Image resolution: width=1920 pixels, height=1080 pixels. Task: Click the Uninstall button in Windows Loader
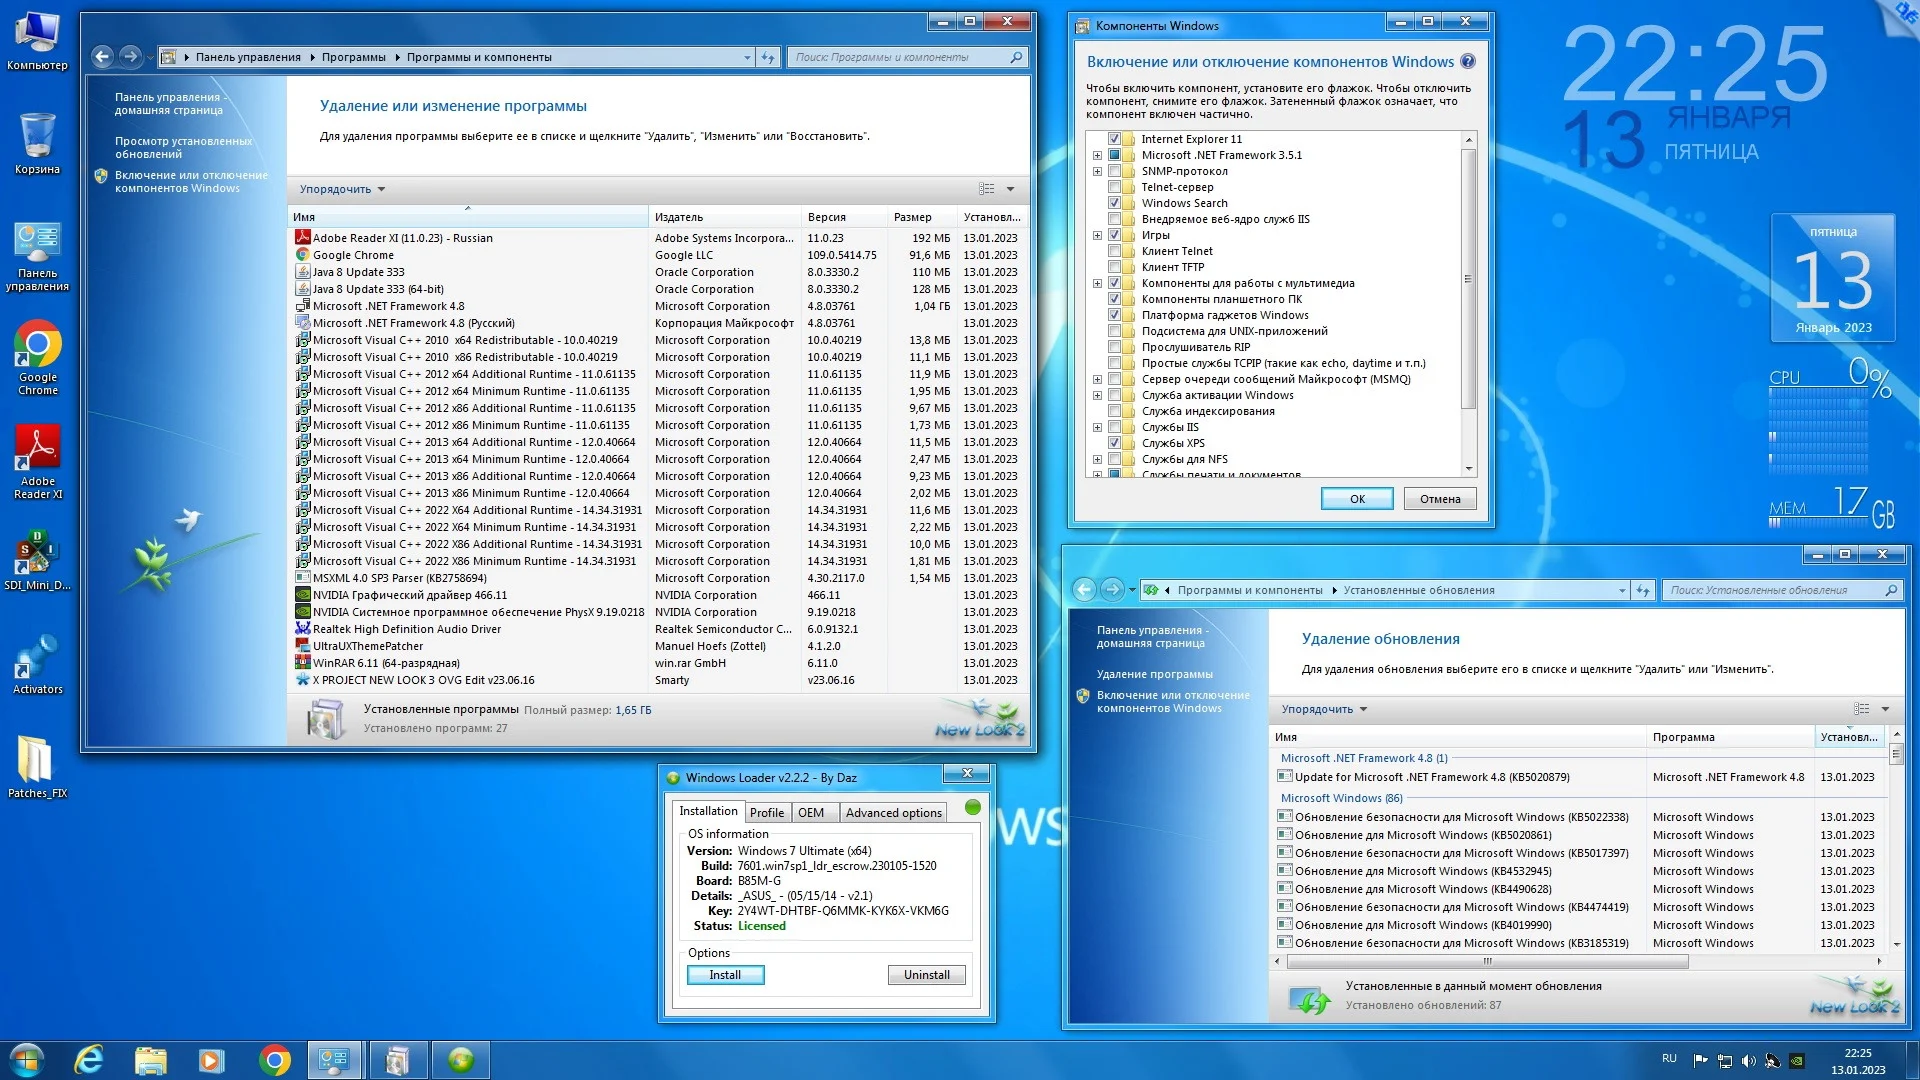pos(926,975)
